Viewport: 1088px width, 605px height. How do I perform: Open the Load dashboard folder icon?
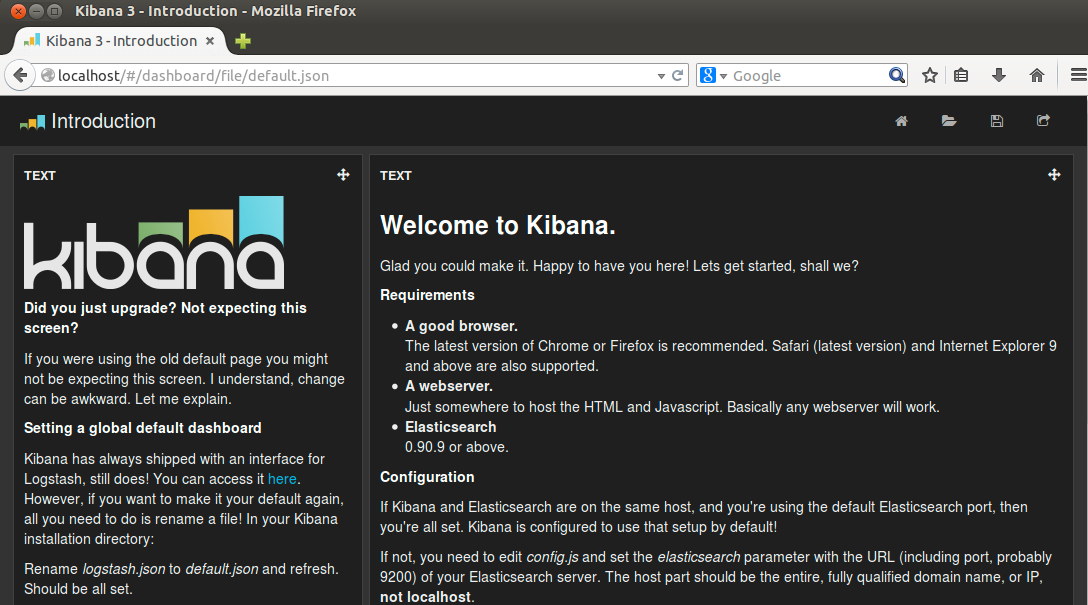coord(949,121)
